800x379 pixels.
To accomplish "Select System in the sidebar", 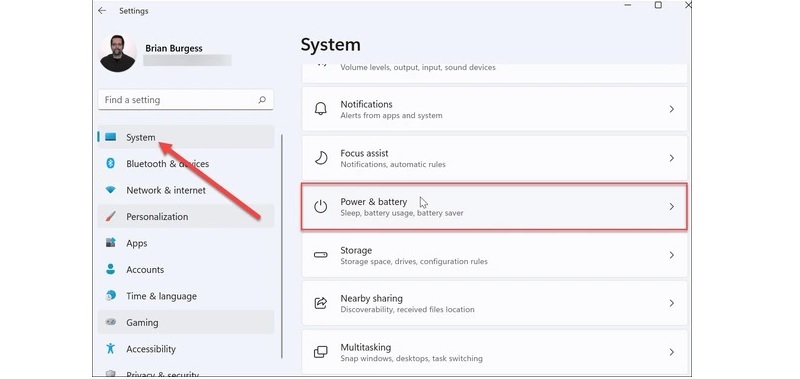I will 186,137.
